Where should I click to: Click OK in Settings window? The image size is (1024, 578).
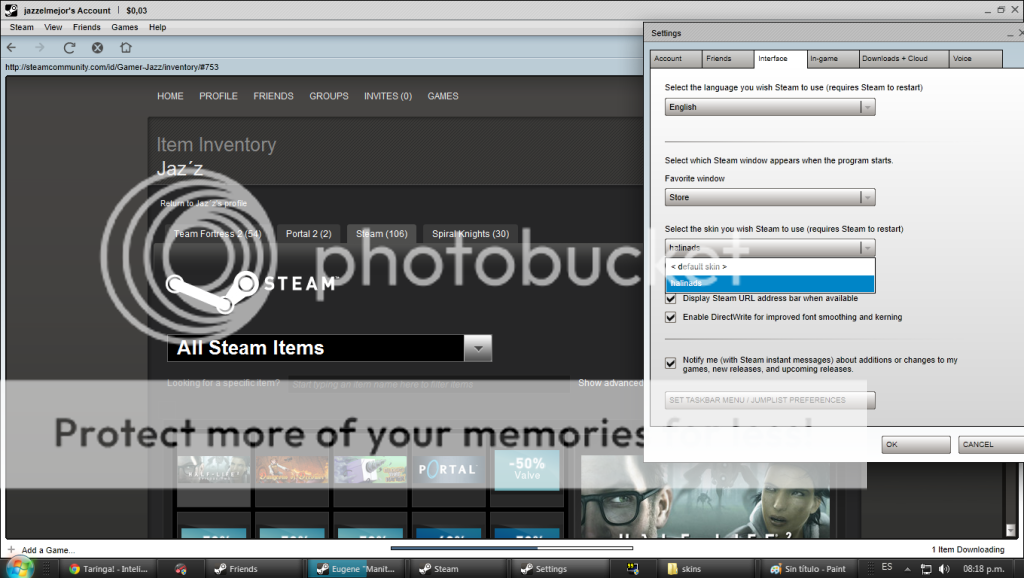916,445
